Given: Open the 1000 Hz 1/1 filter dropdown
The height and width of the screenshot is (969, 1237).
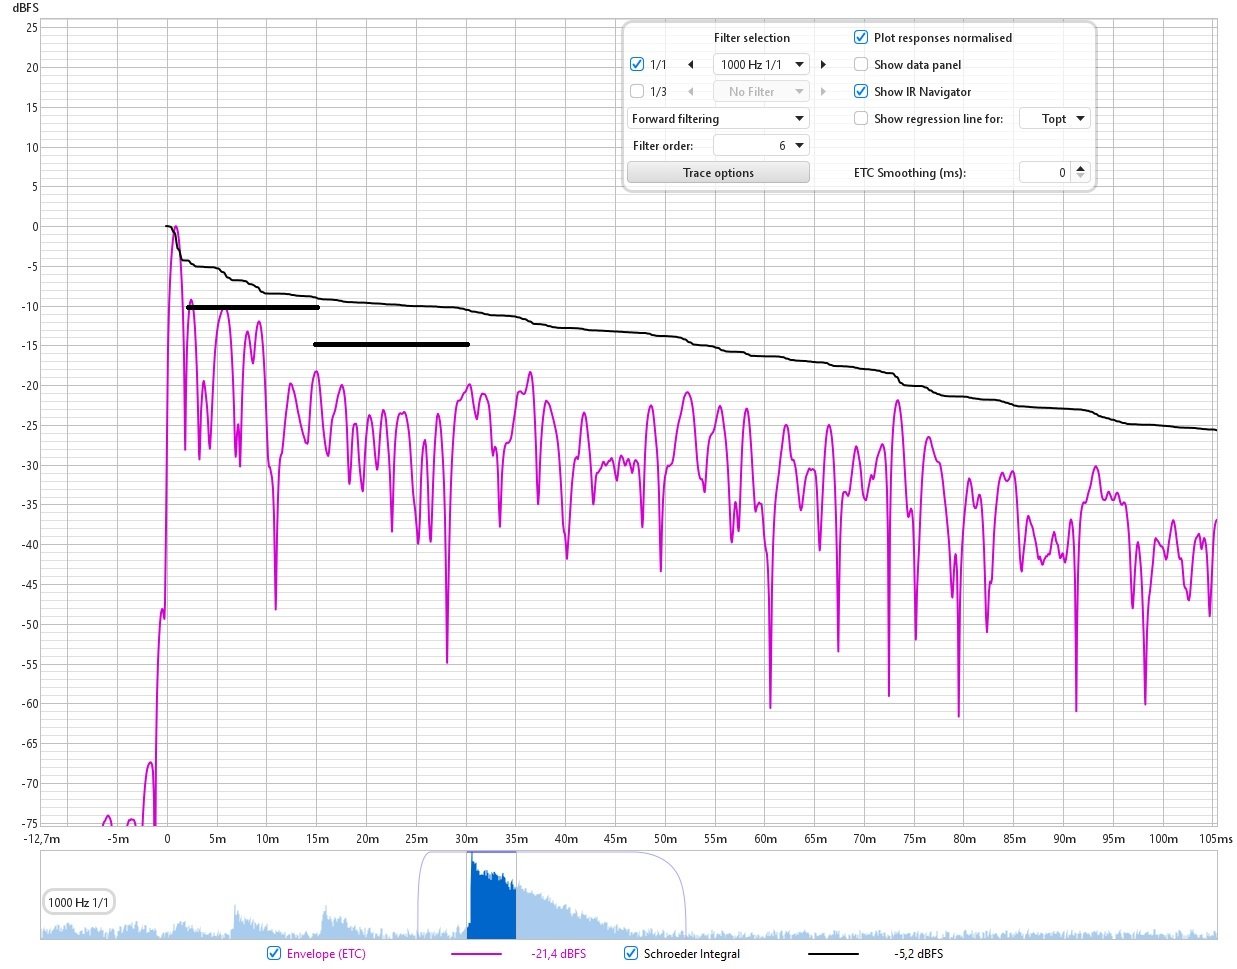Looking at the screenshot, I should [x=761, y=65].
